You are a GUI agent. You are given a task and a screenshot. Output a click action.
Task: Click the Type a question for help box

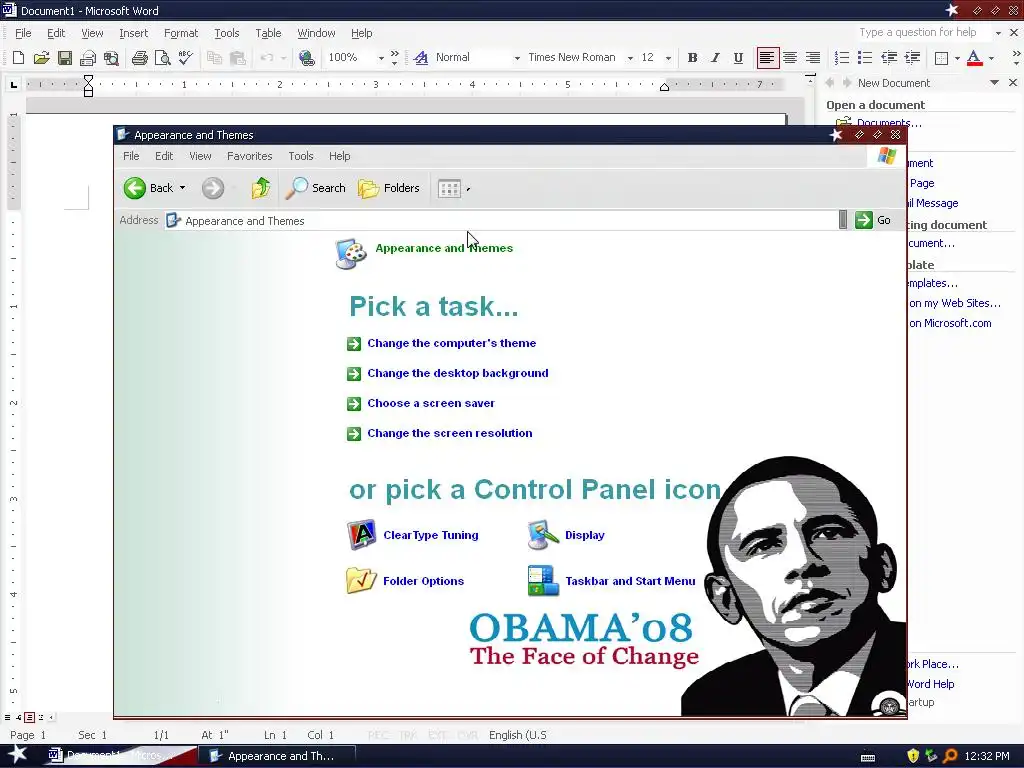point(924,33)
